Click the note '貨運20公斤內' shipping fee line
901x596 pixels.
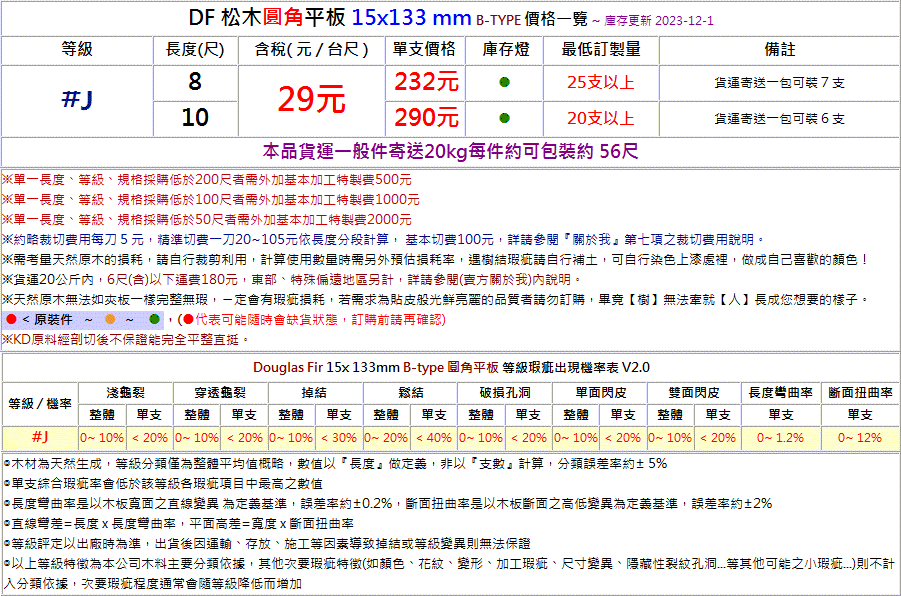pos(292,279)
